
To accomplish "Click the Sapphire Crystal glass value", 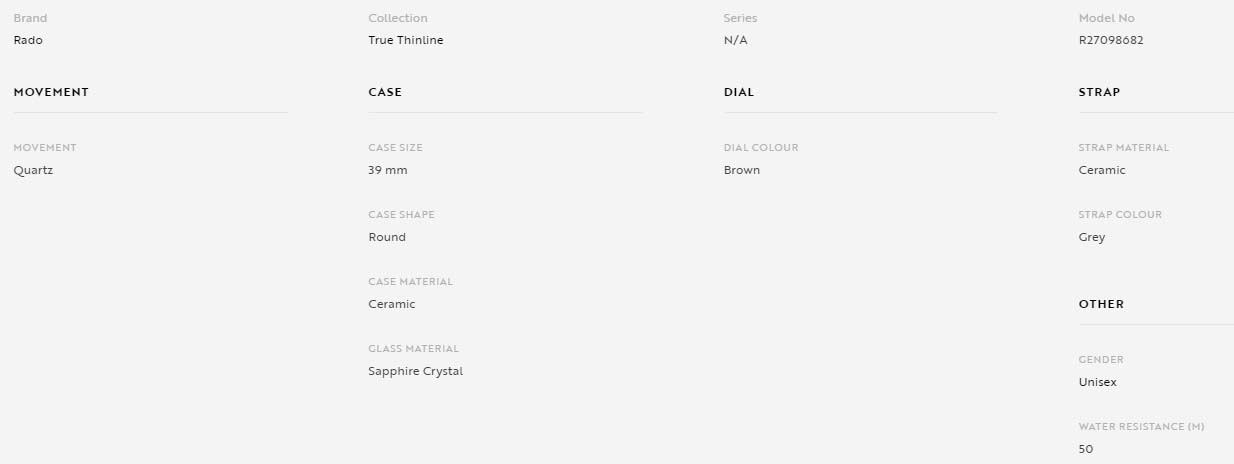I will (x=416, y=371).
